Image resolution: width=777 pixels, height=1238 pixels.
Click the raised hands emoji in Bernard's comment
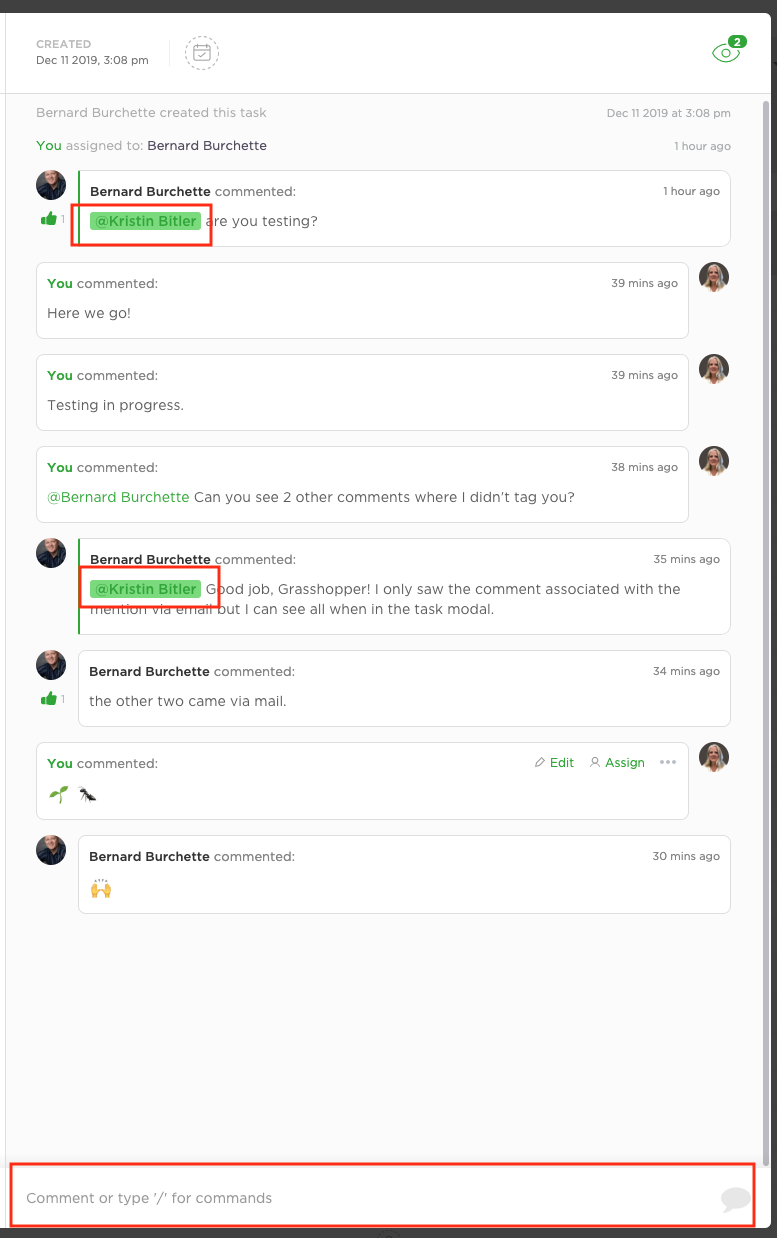coord(100,888)
